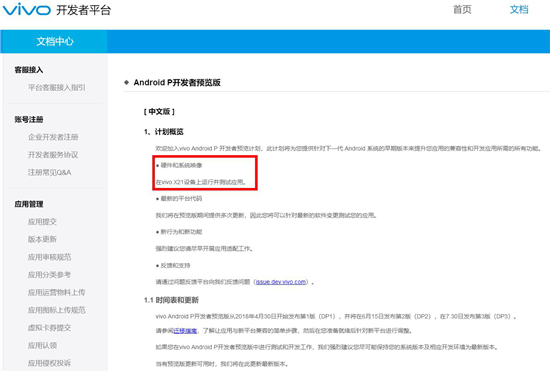Open 版本更新 sidebar link
550x372 pixels.
42,239
